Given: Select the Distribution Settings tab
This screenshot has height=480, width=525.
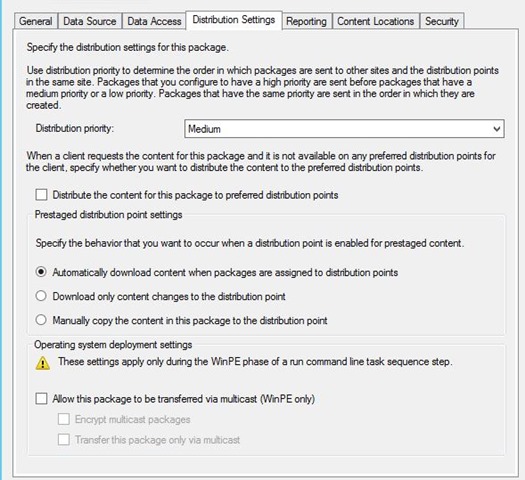Looking at the screenshot, I should (234, 20).
